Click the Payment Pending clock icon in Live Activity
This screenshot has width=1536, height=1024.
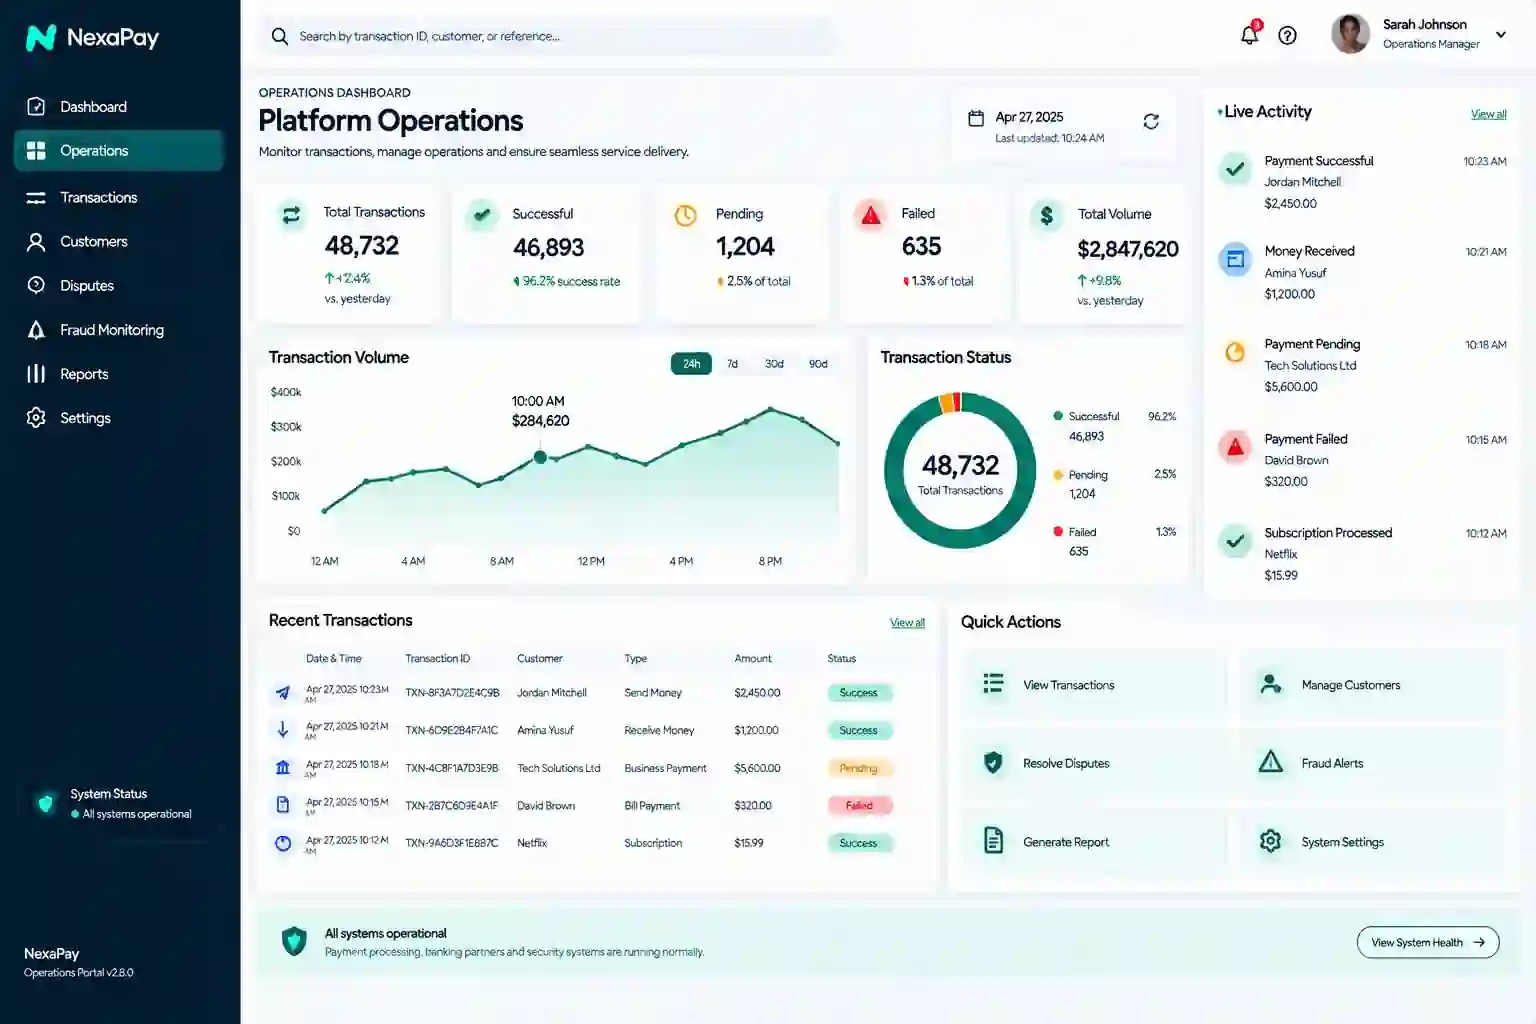point(1235,352)
